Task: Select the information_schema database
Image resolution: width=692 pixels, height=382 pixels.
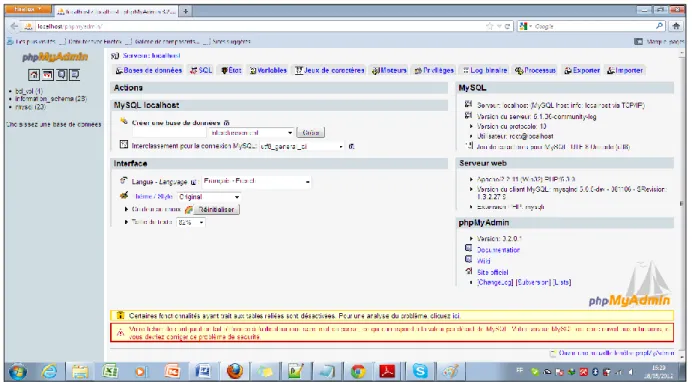Action: click(51, 99)
